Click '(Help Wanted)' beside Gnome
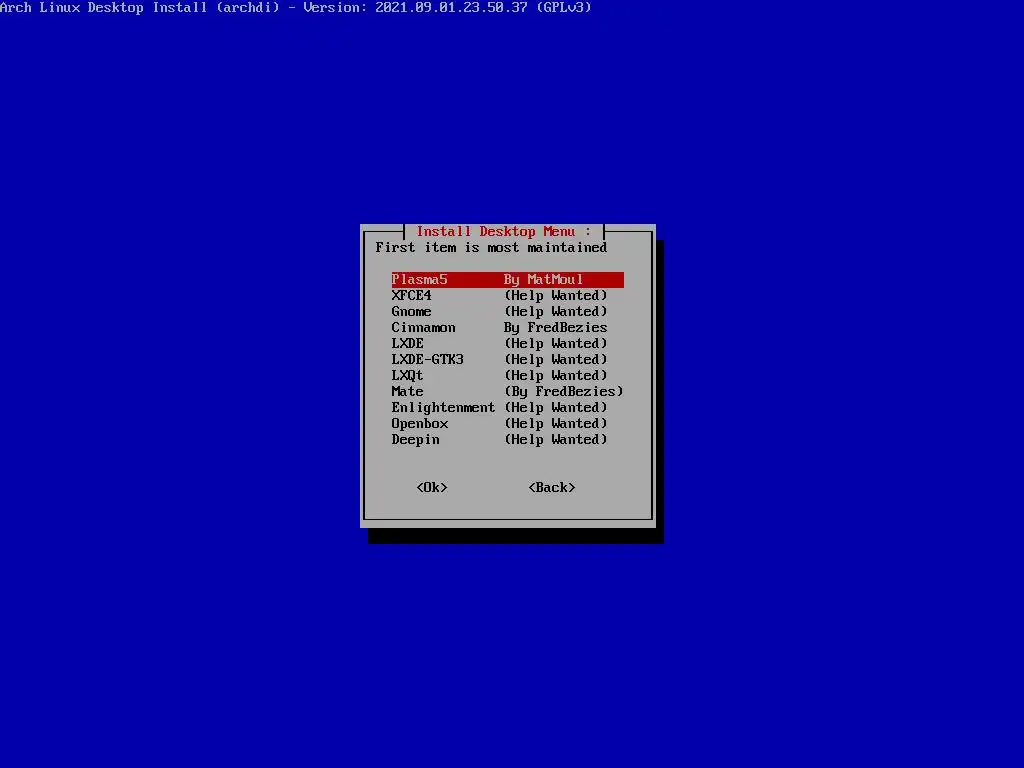The image size is (1024, 768). (556, 312)
